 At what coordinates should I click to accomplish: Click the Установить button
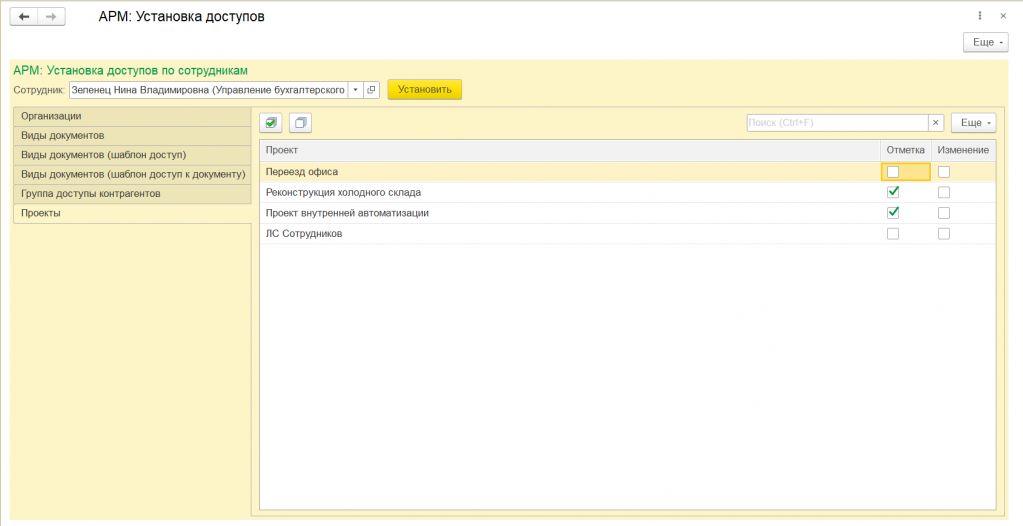(x=425, y=89)
